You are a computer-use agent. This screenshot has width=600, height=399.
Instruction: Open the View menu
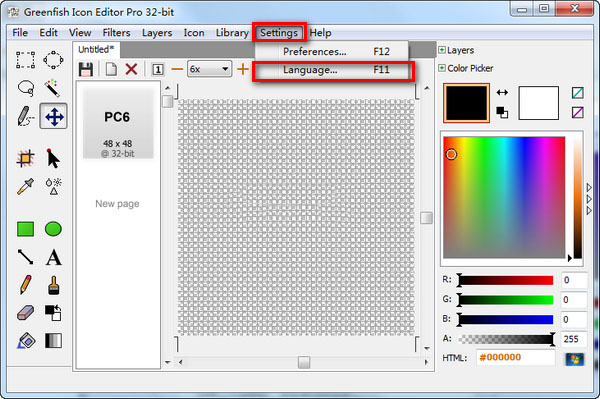[x=80, y=33]
